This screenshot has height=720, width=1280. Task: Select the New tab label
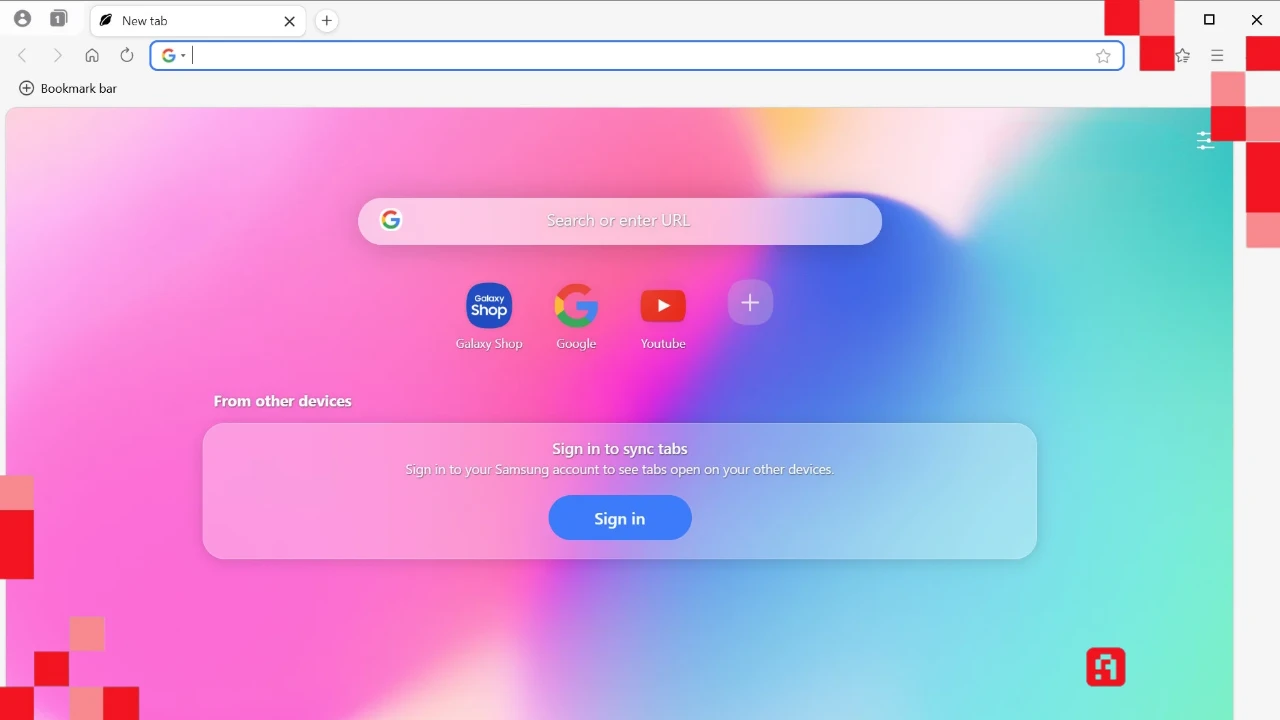[x=145, y=20]
